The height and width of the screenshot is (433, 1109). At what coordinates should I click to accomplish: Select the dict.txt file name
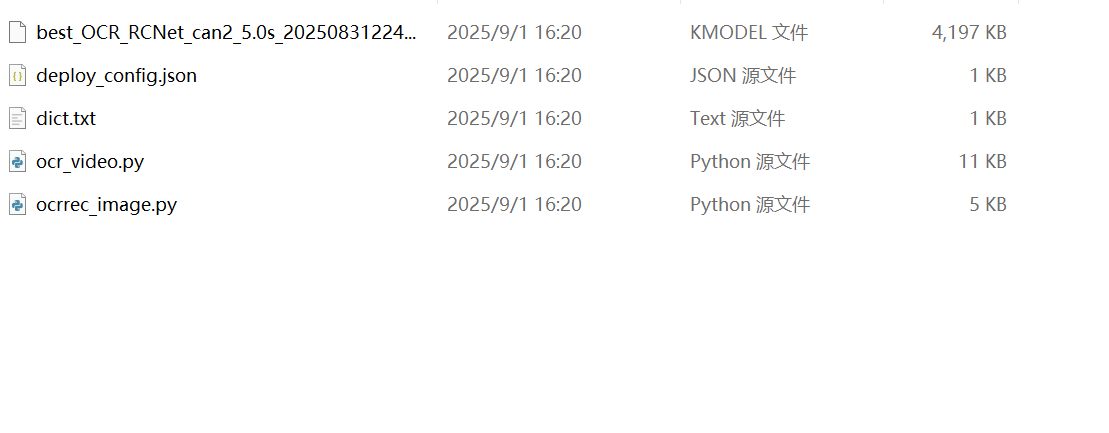(x=66, y=118)
